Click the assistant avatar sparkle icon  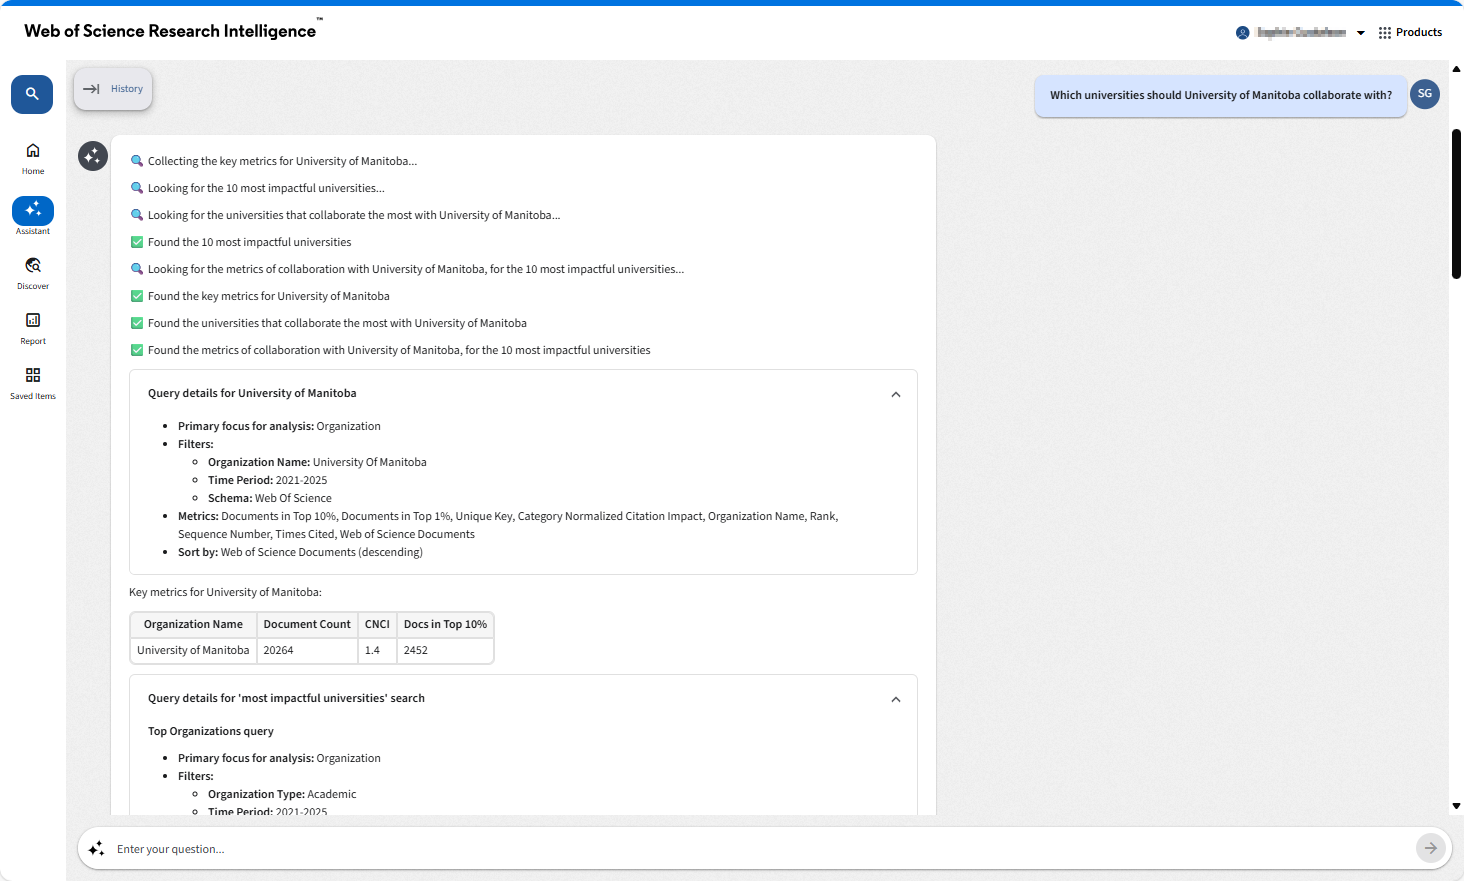93,156
